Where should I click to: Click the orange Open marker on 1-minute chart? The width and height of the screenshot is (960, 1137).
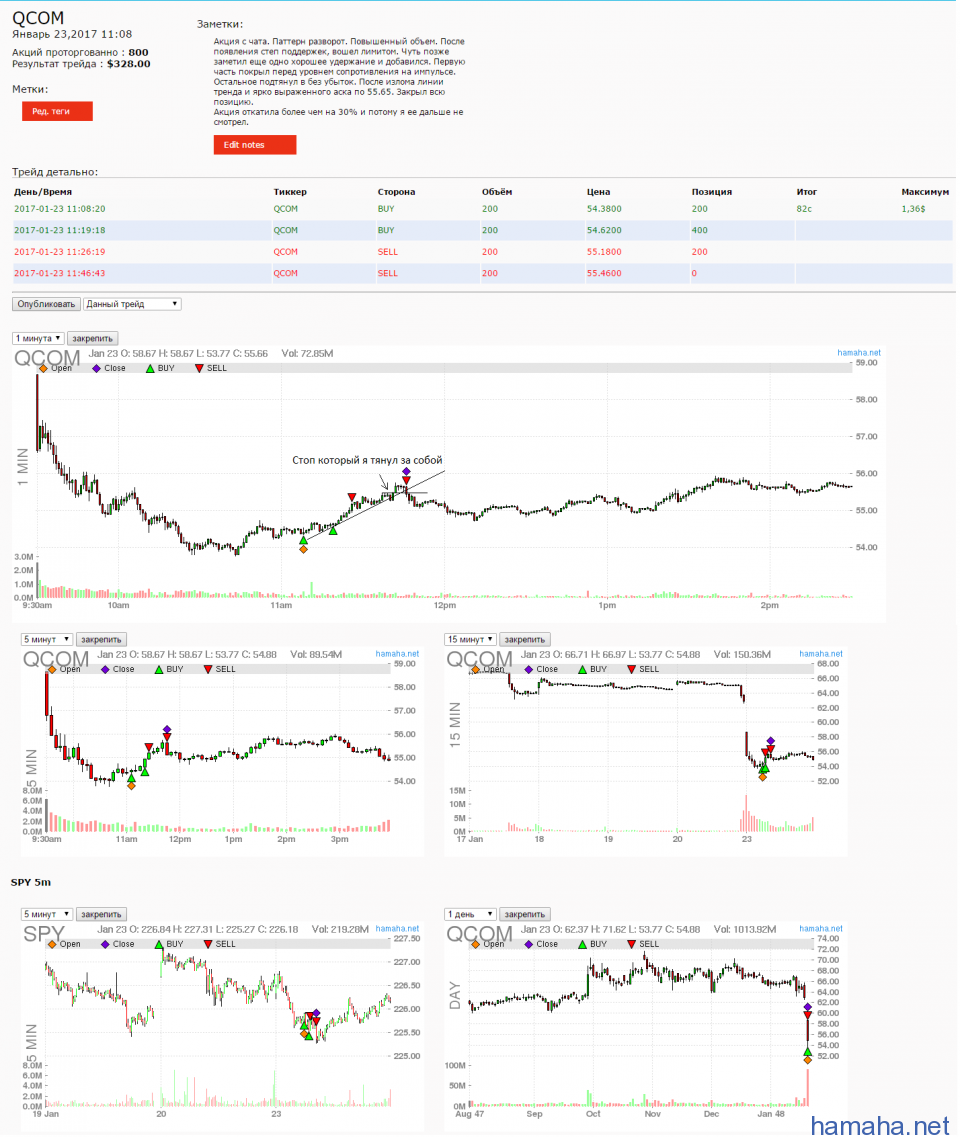(303, 549)
